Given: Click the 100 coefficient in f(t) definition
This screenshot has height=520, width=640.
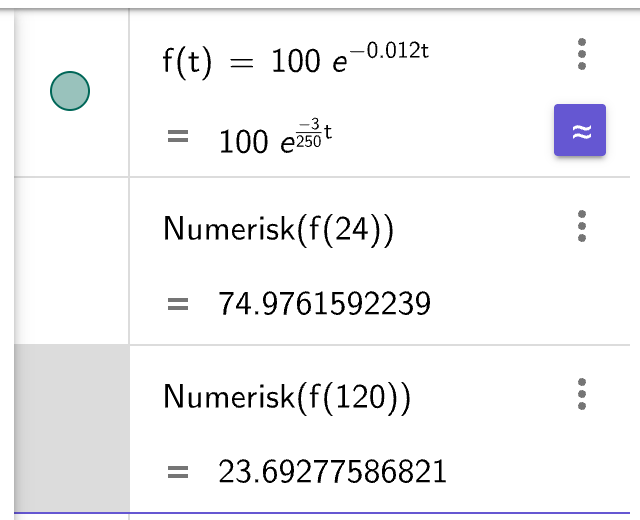Looking at the screenshot, I should (296, 61).
